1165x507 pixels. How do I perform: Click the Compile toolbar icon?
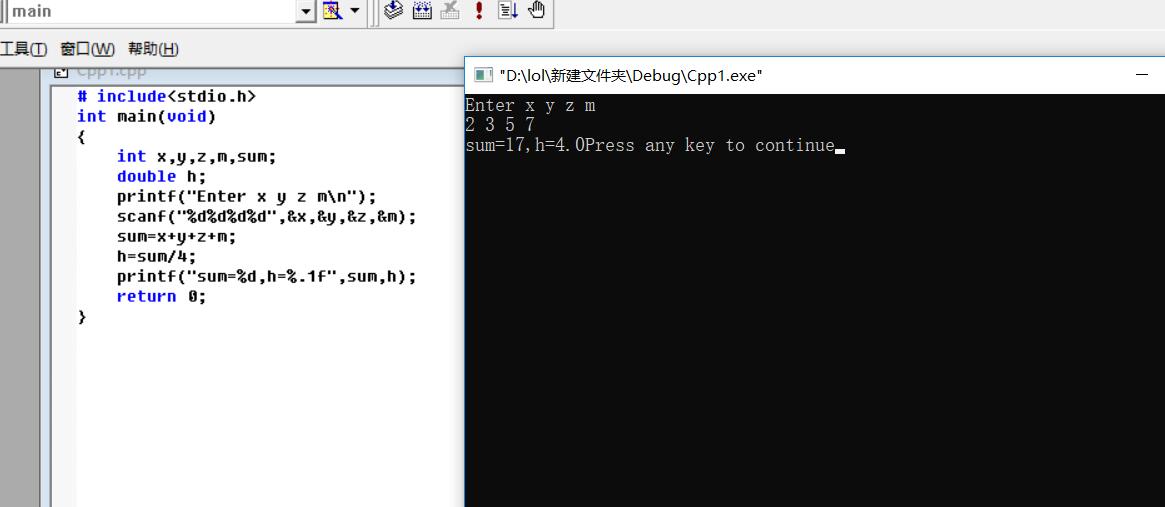pos(394,10)
